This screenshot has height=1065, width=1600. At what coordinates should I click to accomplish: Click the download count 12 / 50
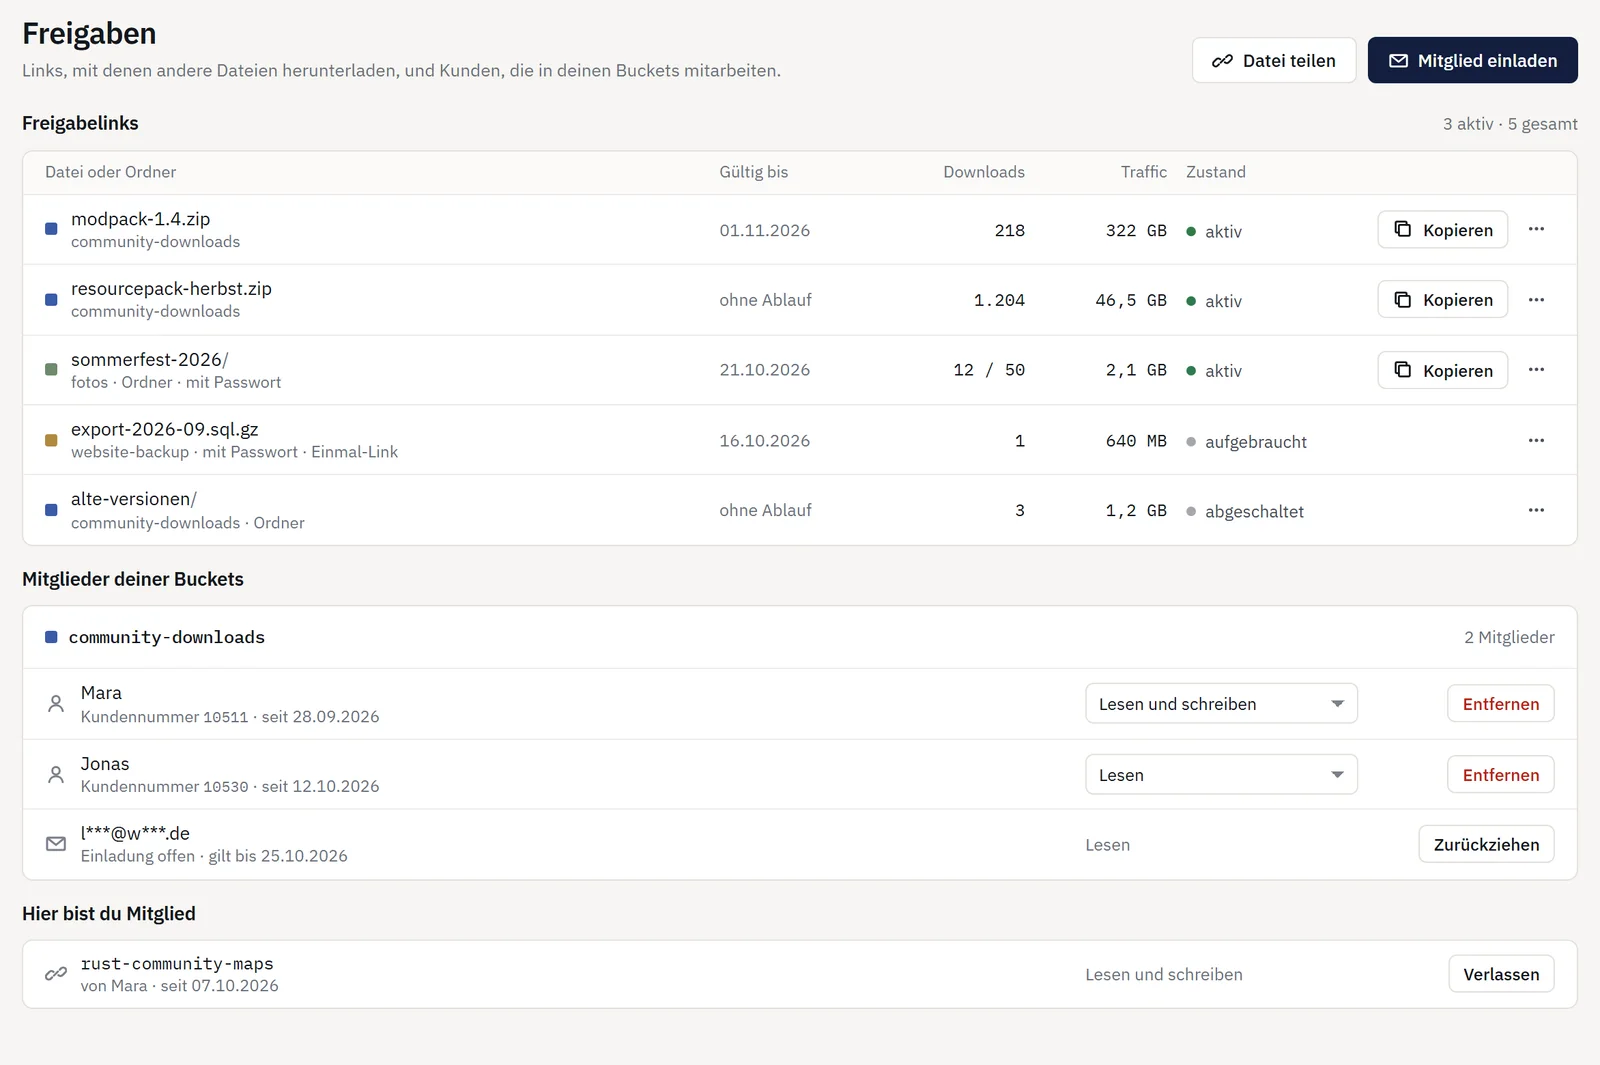tap(989, 370)
